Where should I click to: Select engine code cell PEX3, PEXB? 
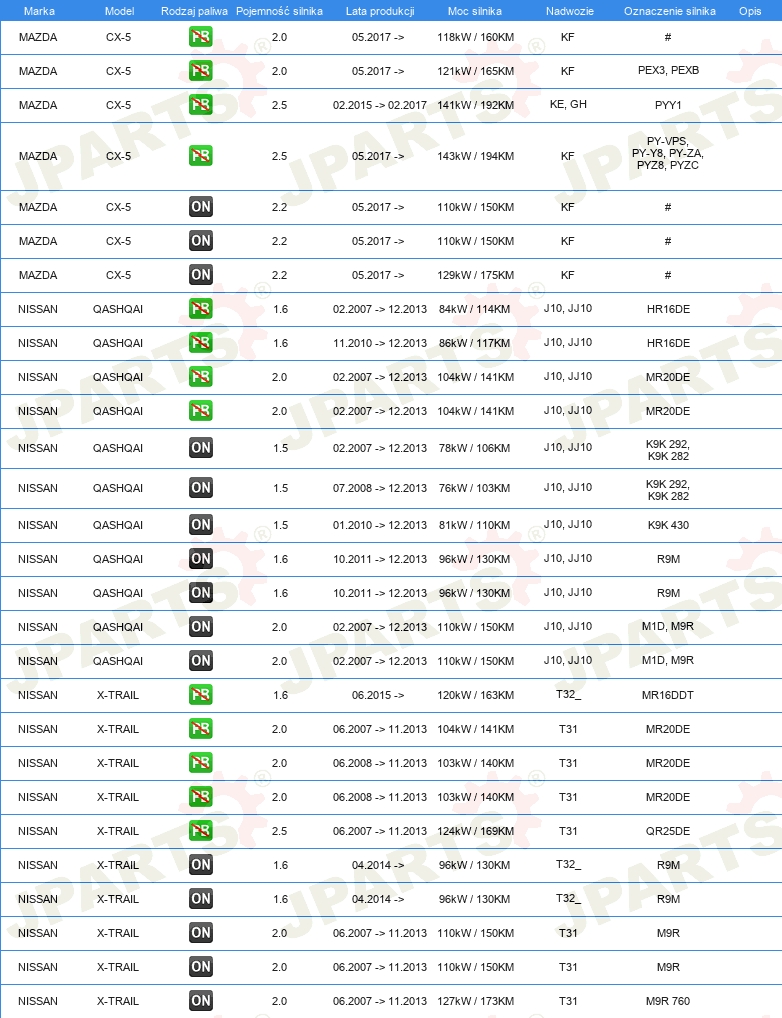pos(668,70)
